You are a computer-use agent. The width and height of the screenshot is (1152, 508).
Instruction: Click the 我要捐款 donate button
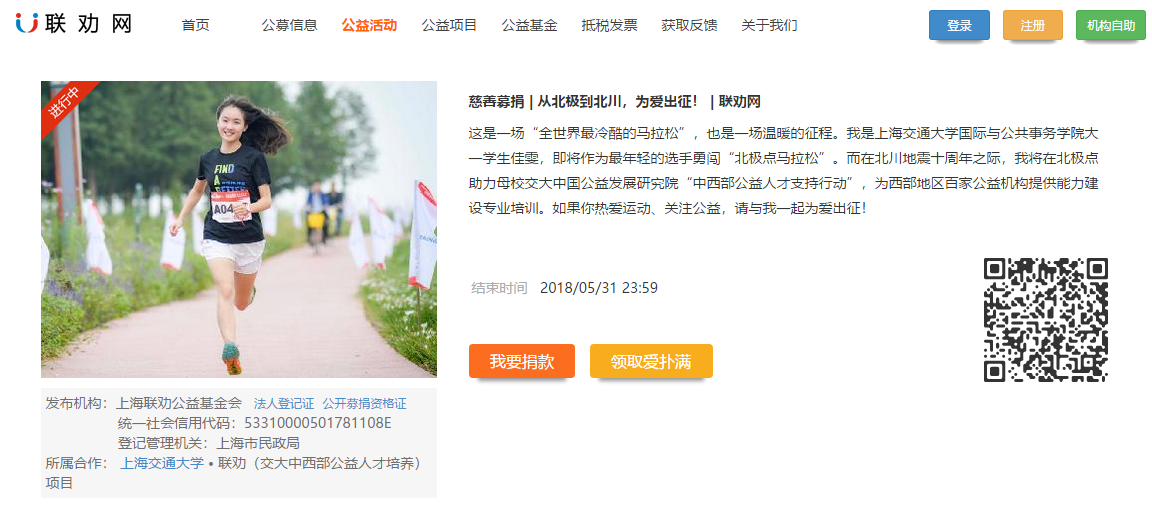(x=522, y=361)
